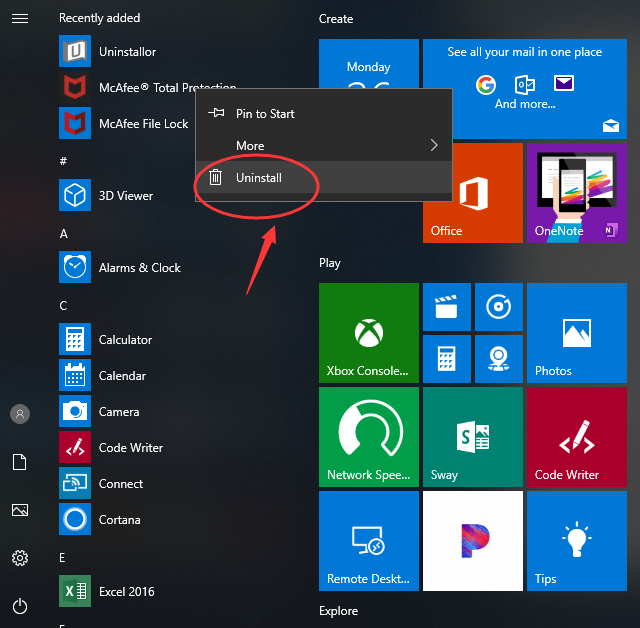640x628 pixels.
Task: Open the Maps small tile
Action: pos(499,359)
